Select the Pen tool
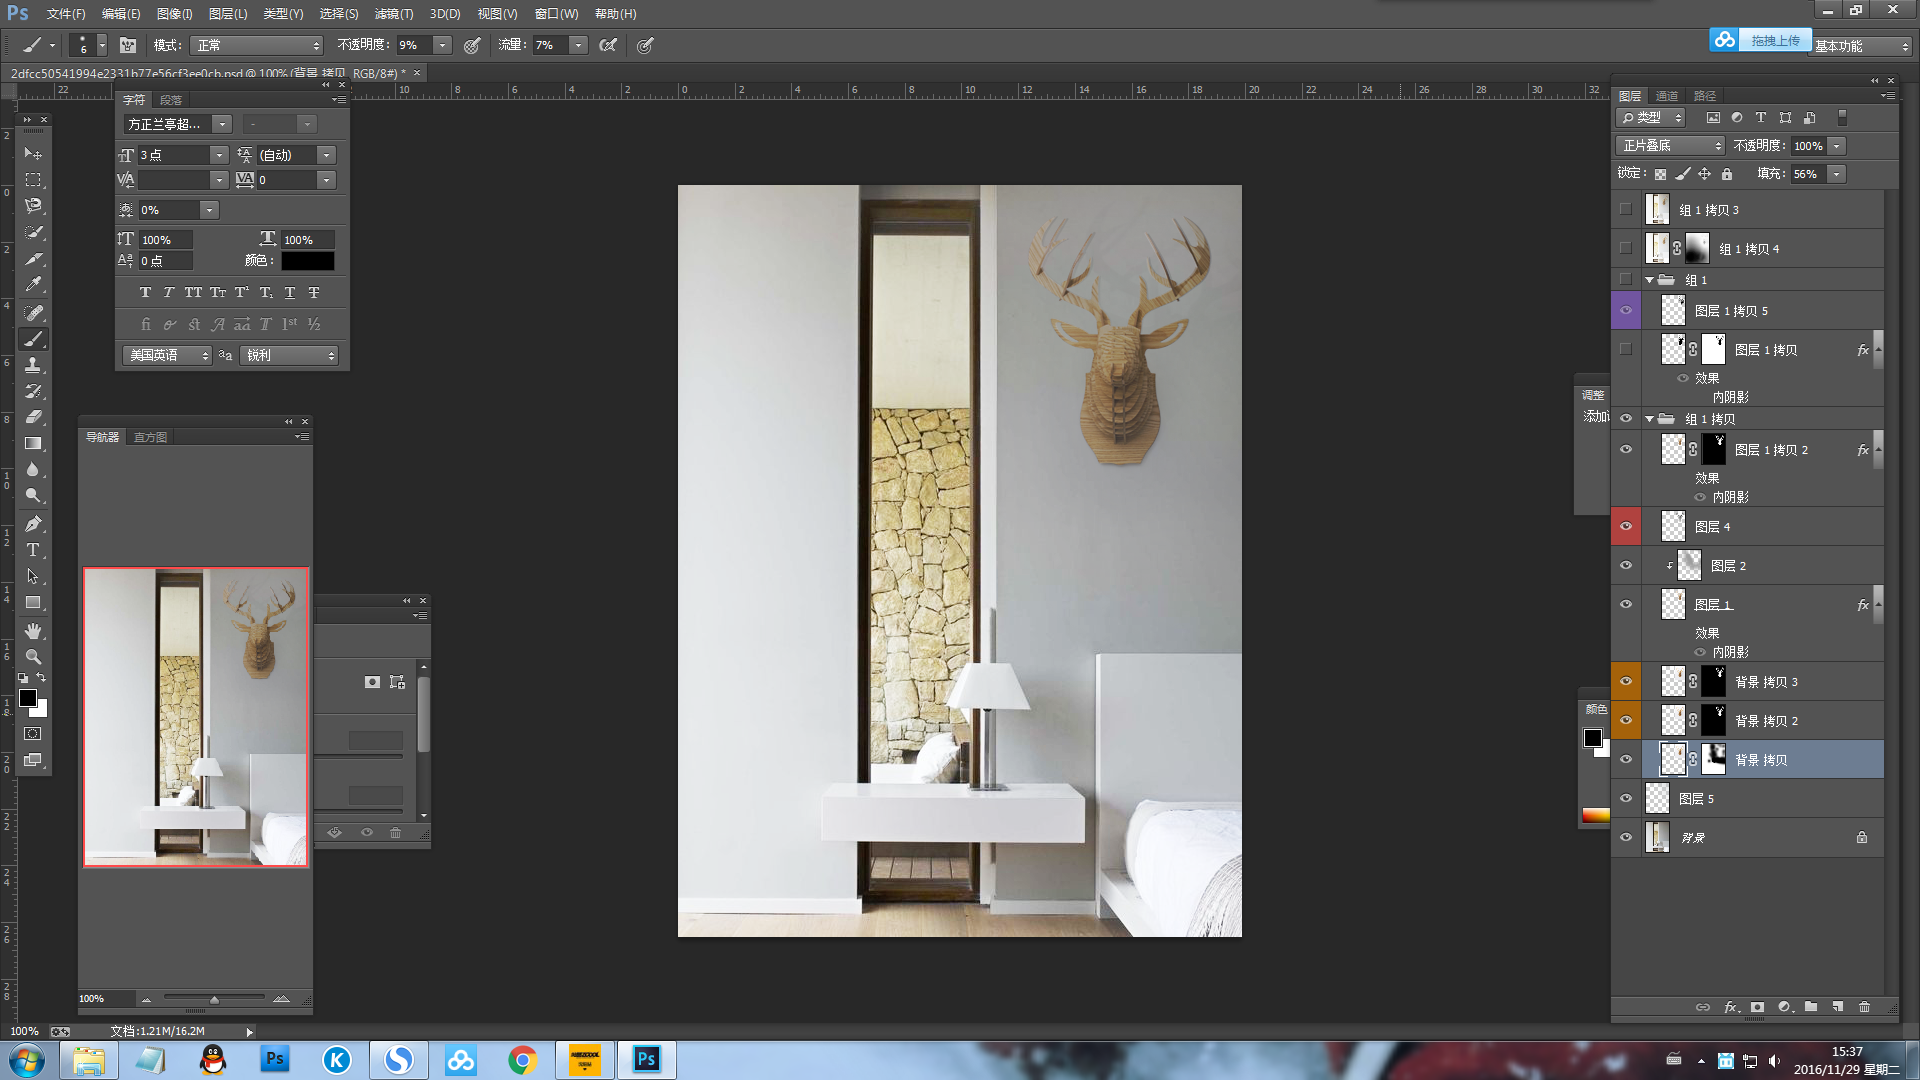This screenshot has height=1080, width=1920. coord(33,524)
